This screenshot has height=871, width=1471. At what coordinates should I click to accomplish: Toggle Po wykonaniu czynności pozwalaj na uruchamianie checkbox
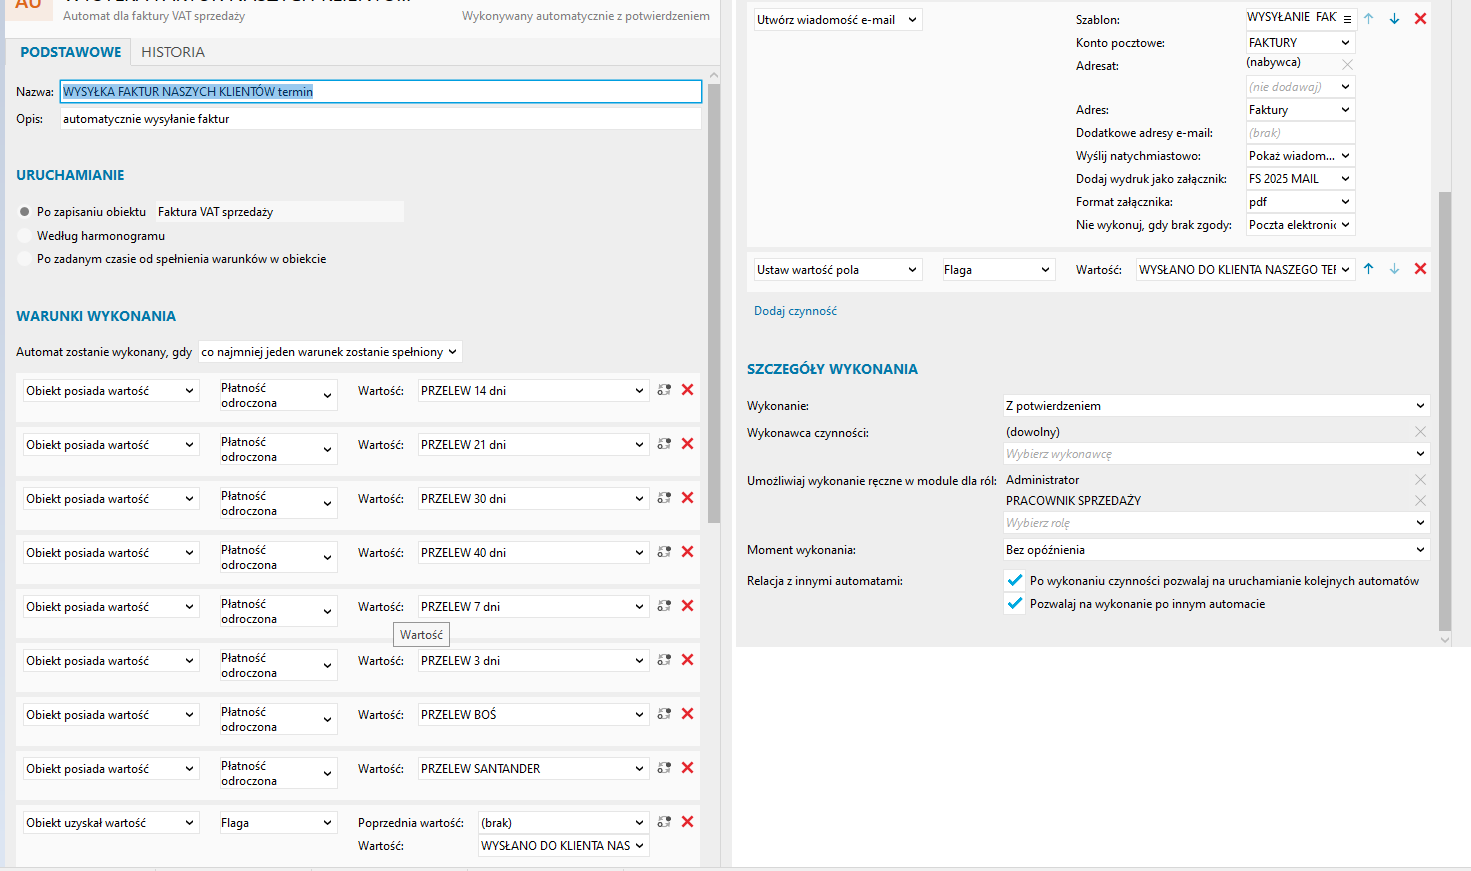1015,581
